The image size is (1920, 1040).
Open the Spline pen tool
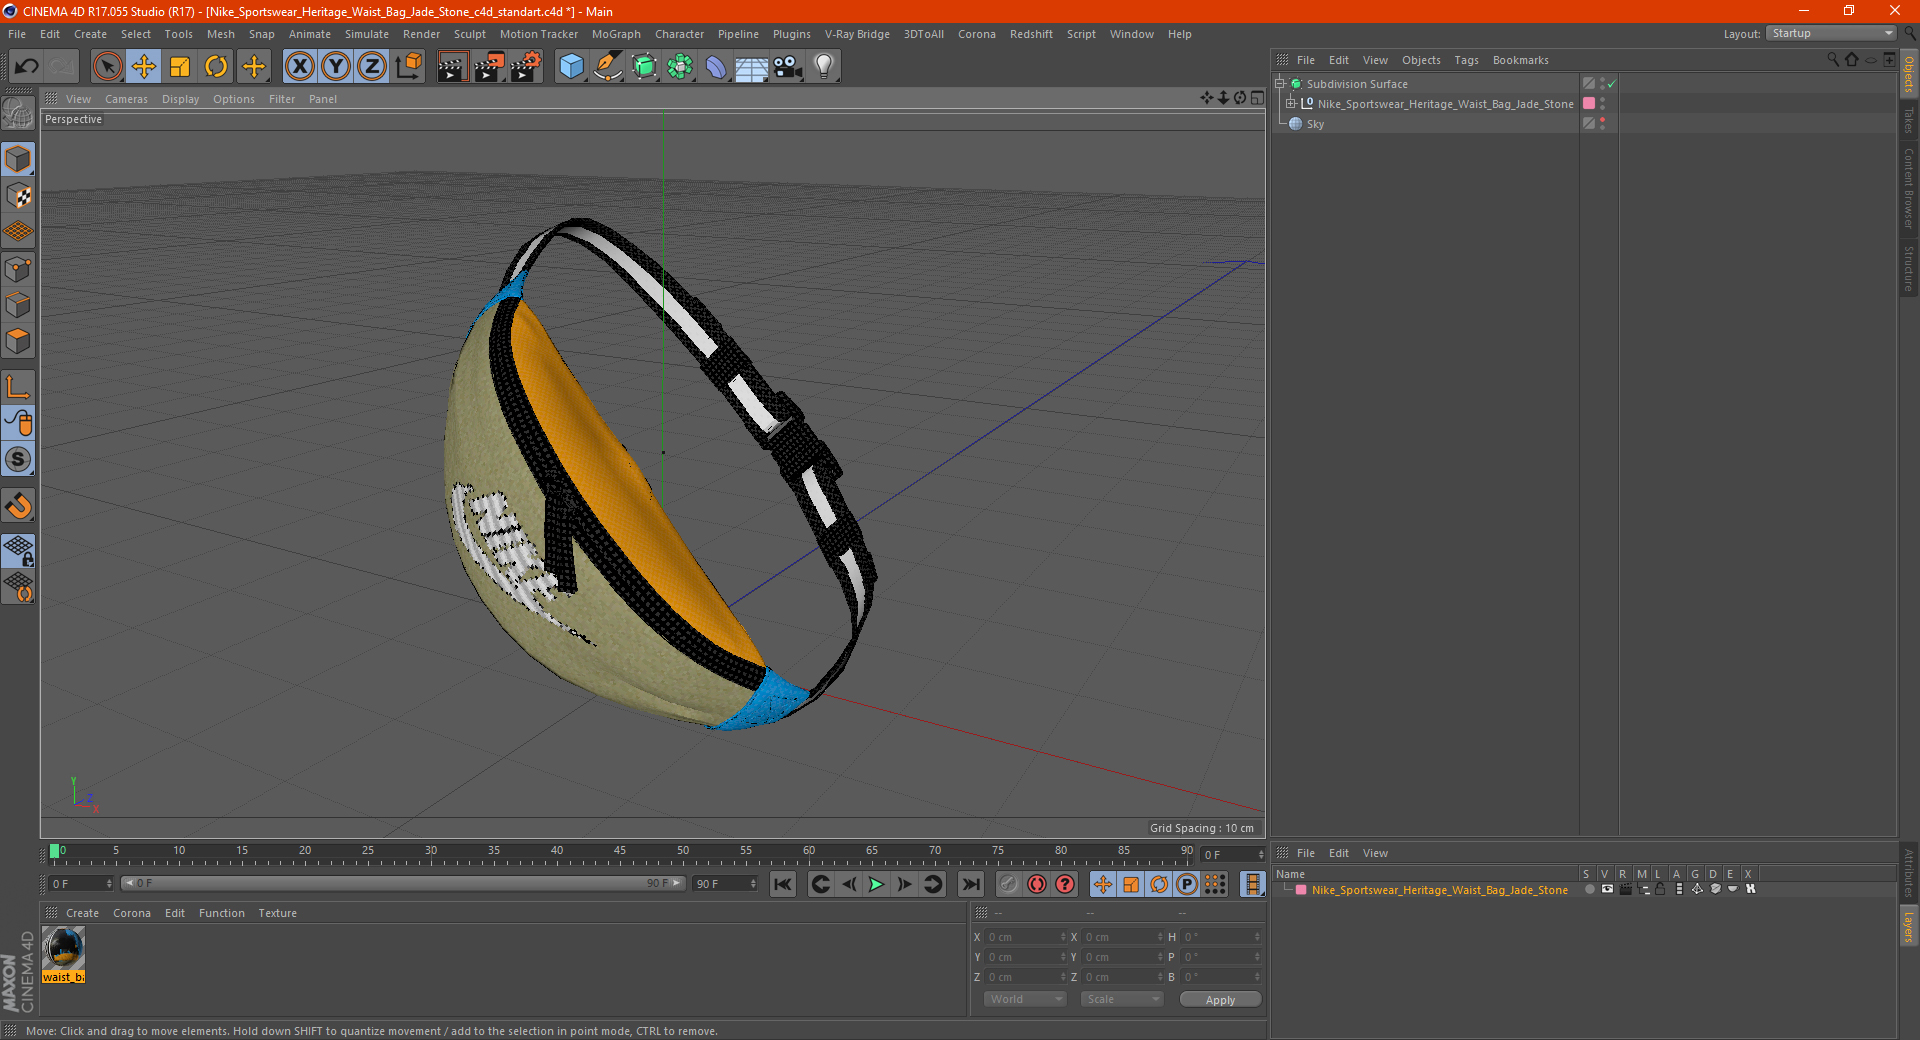[607, 67]
